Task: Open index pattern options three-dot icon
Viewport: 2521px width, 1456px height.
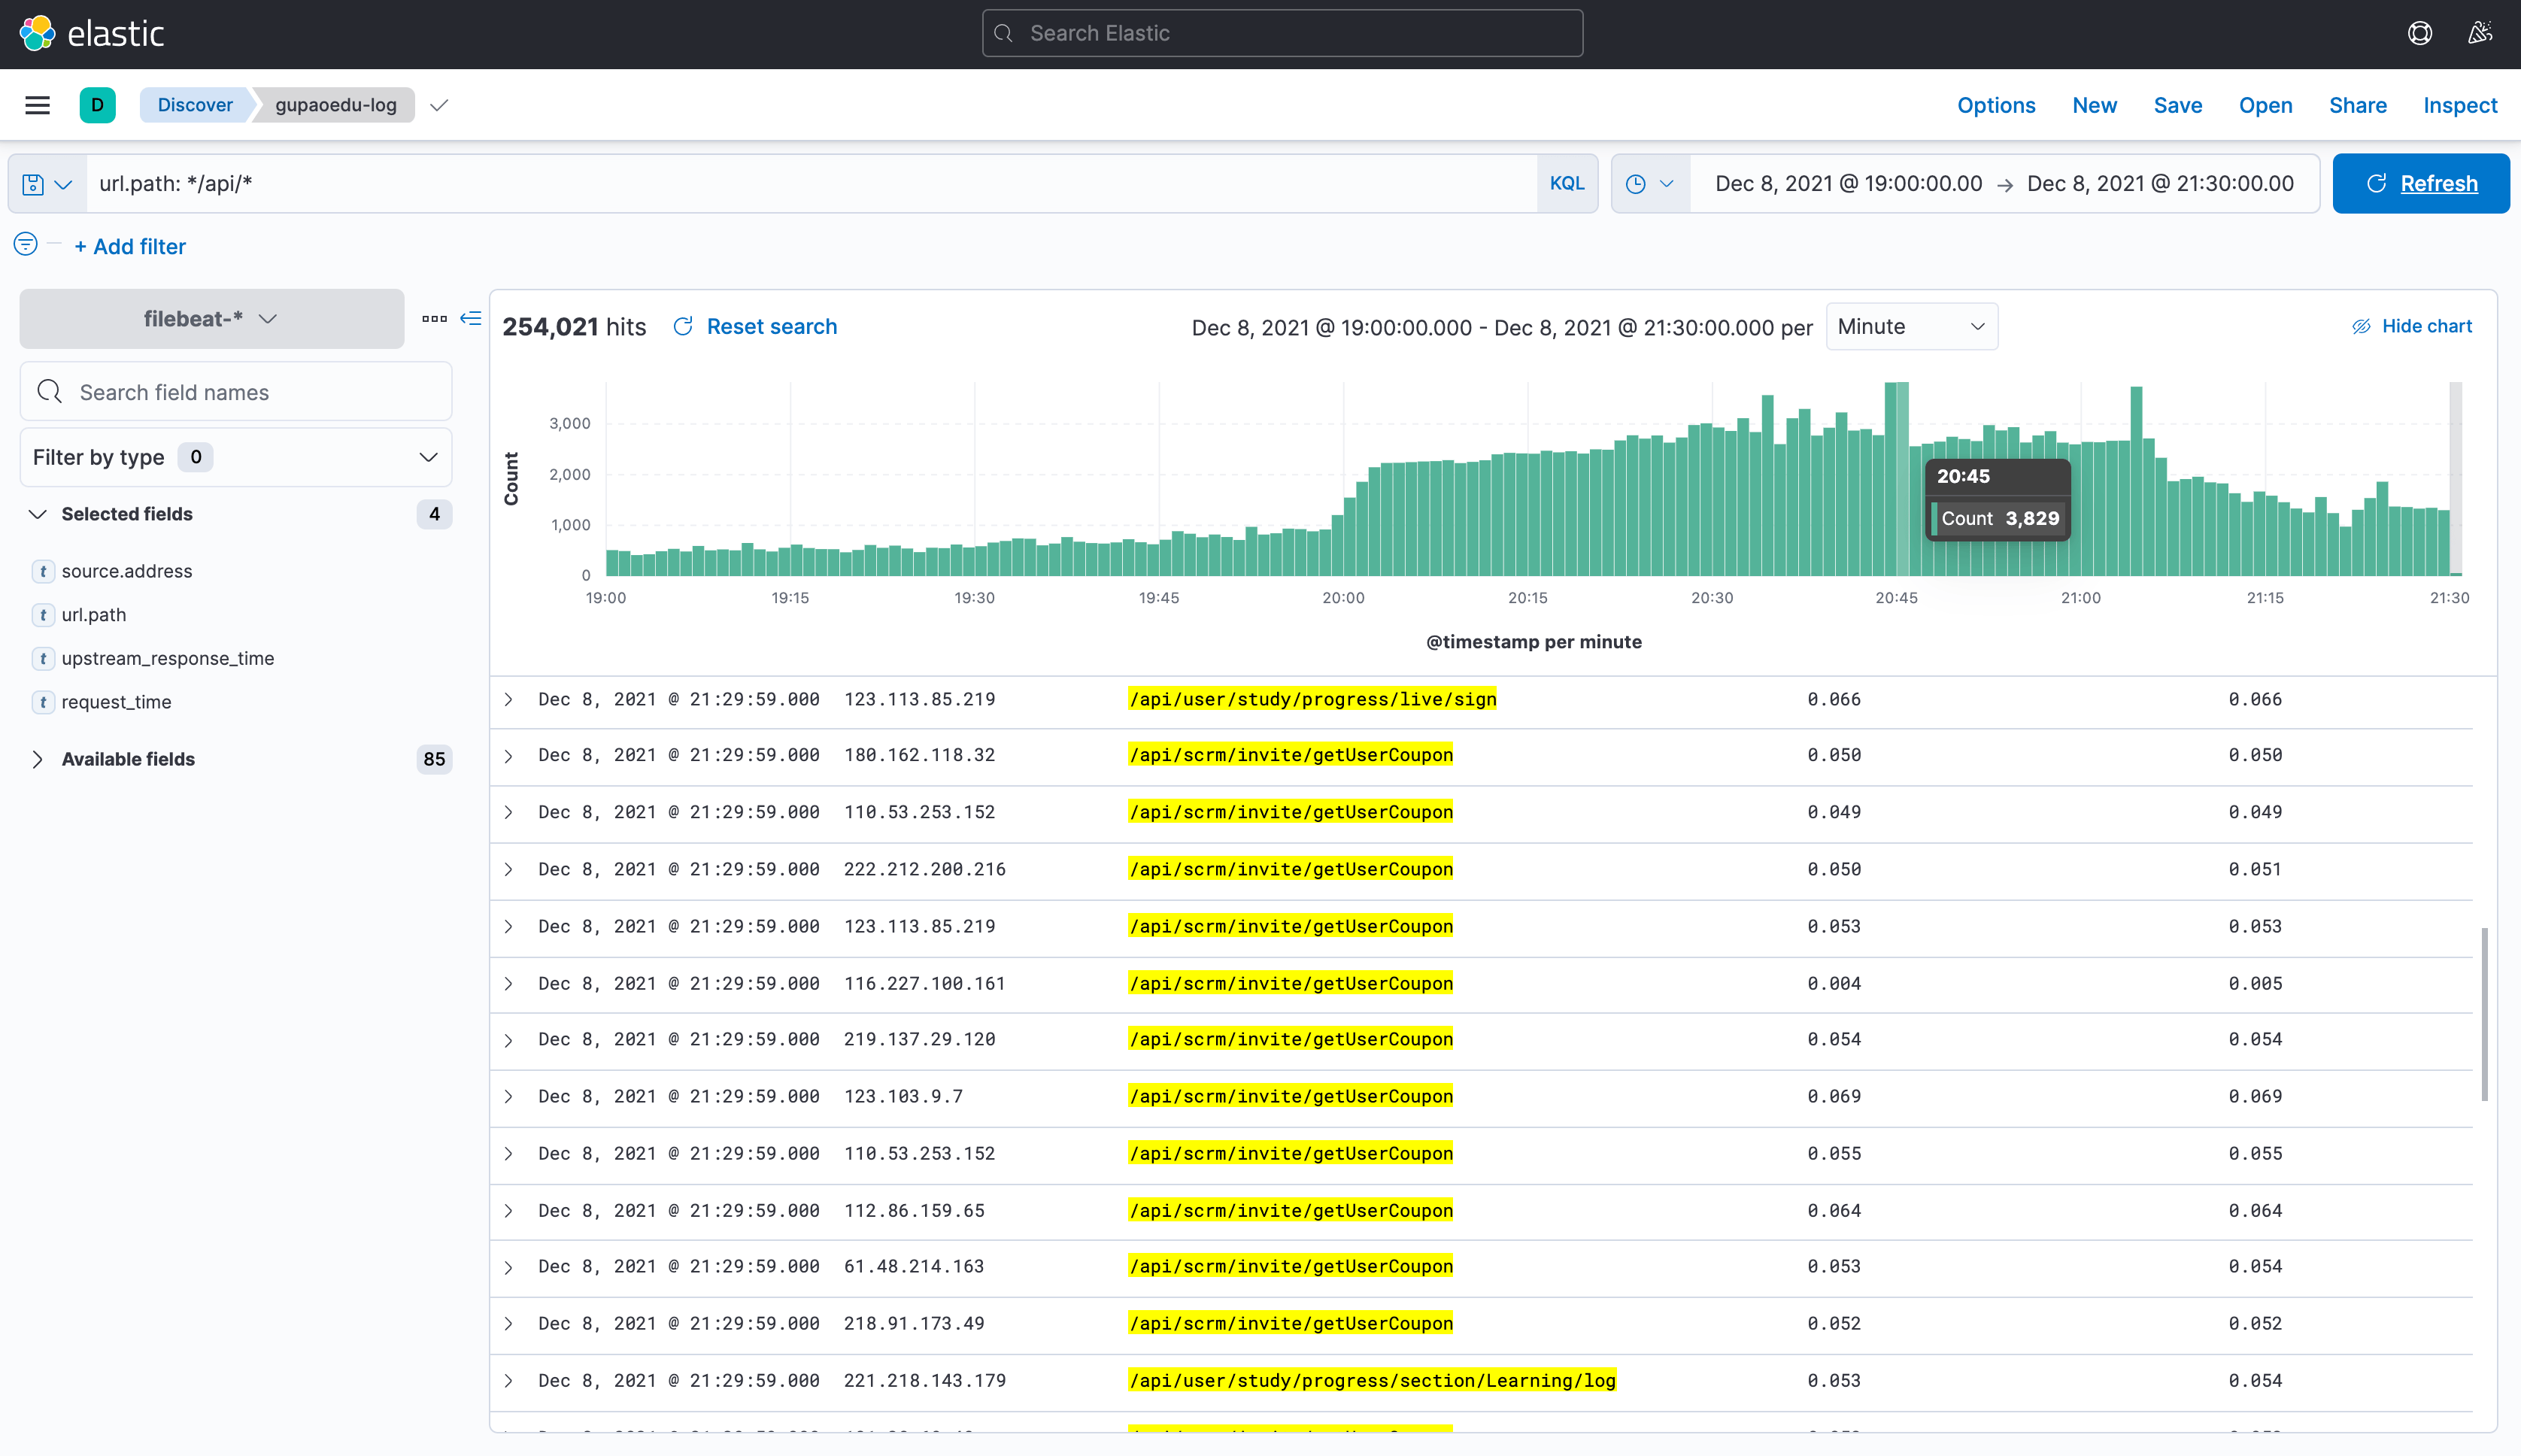Action: coord(434,319)
